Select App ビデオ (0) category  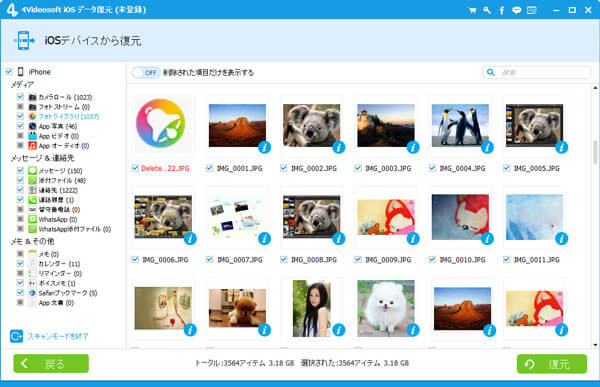[x=59, y=136]
